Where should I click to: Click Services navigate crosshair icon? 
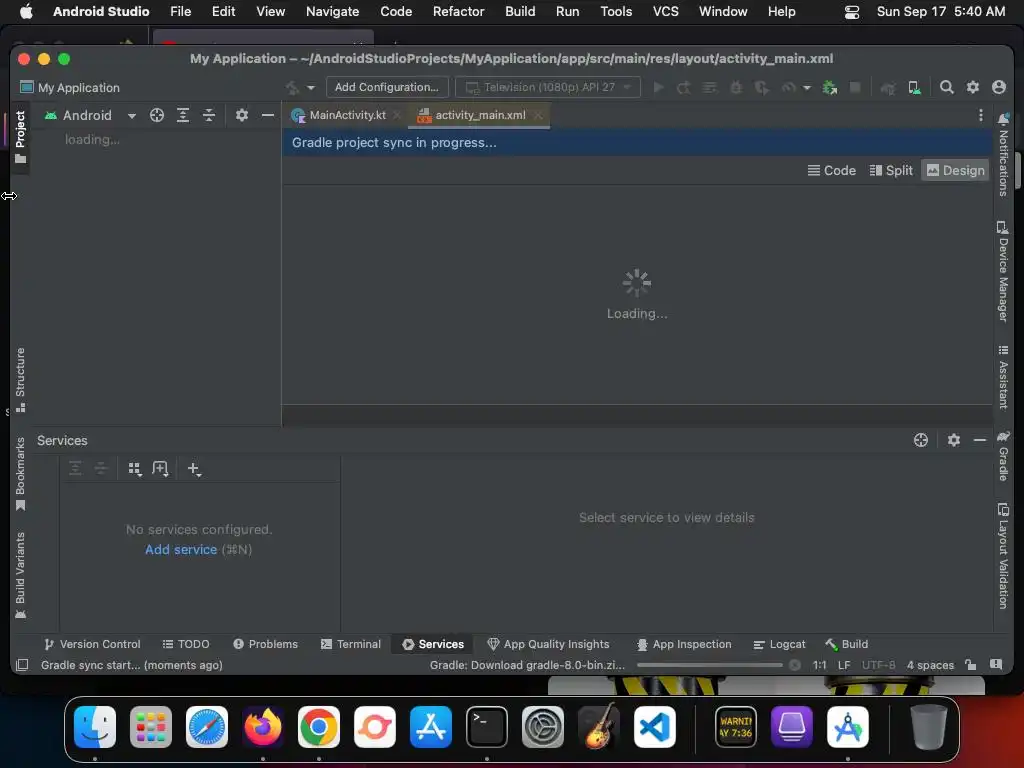pos(921,440)
